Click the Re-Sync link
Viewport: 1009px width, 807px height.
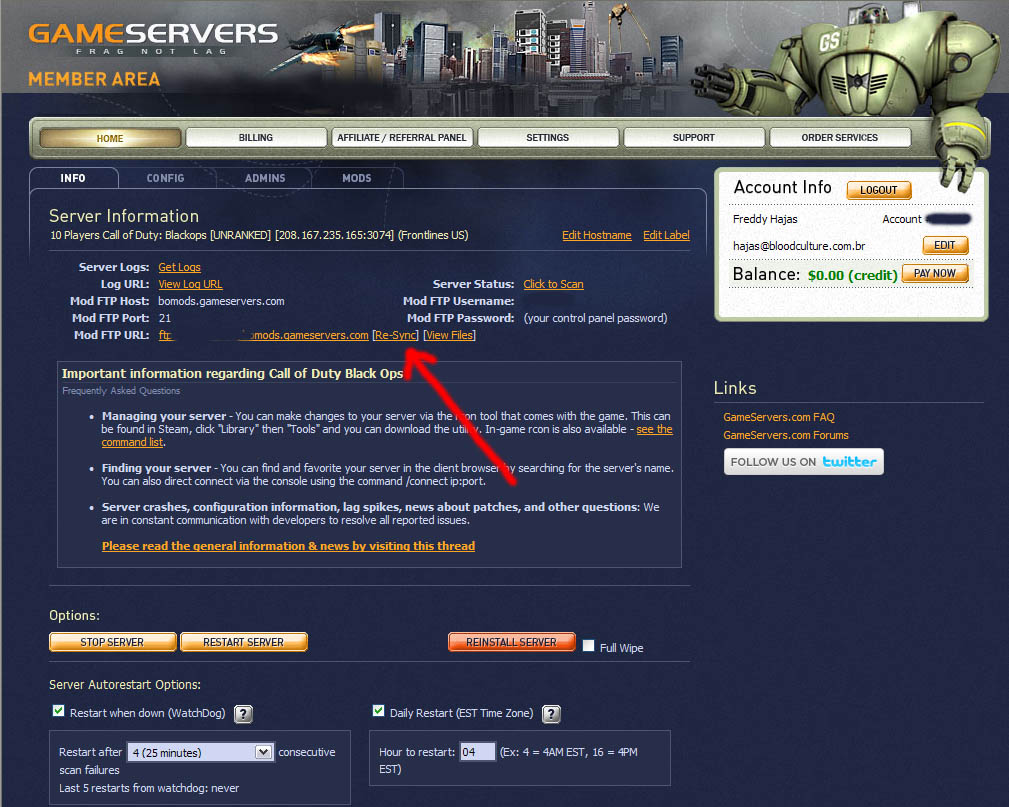(396, 335)
